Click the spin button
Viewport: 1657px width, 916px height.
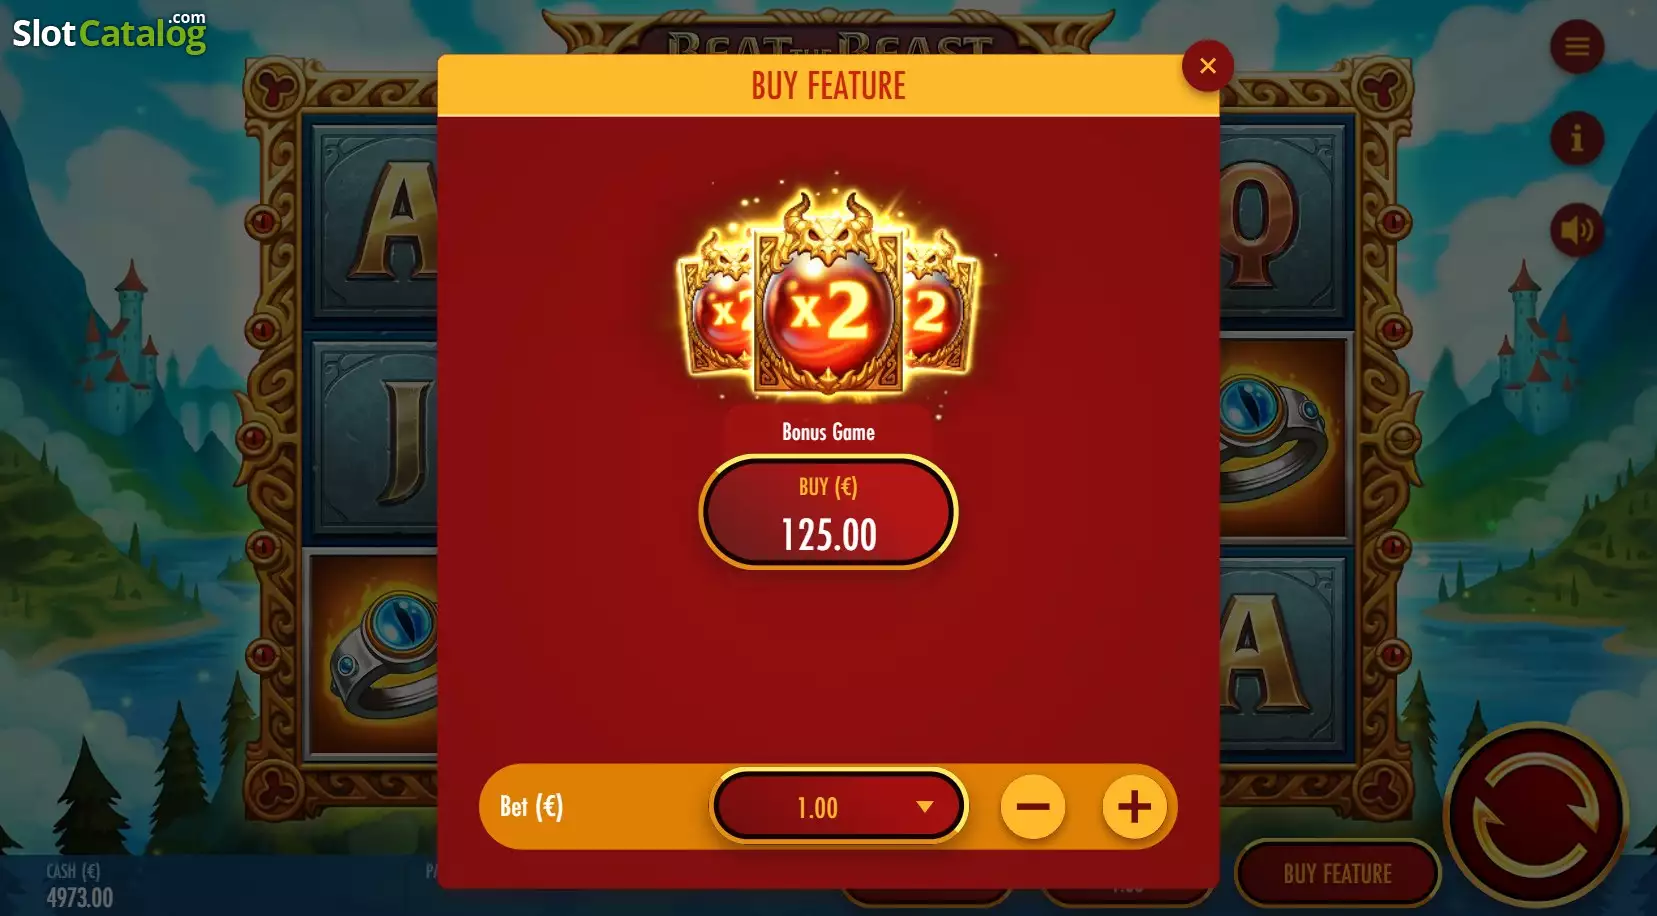pyautogui.click(x=1535, y=815)
